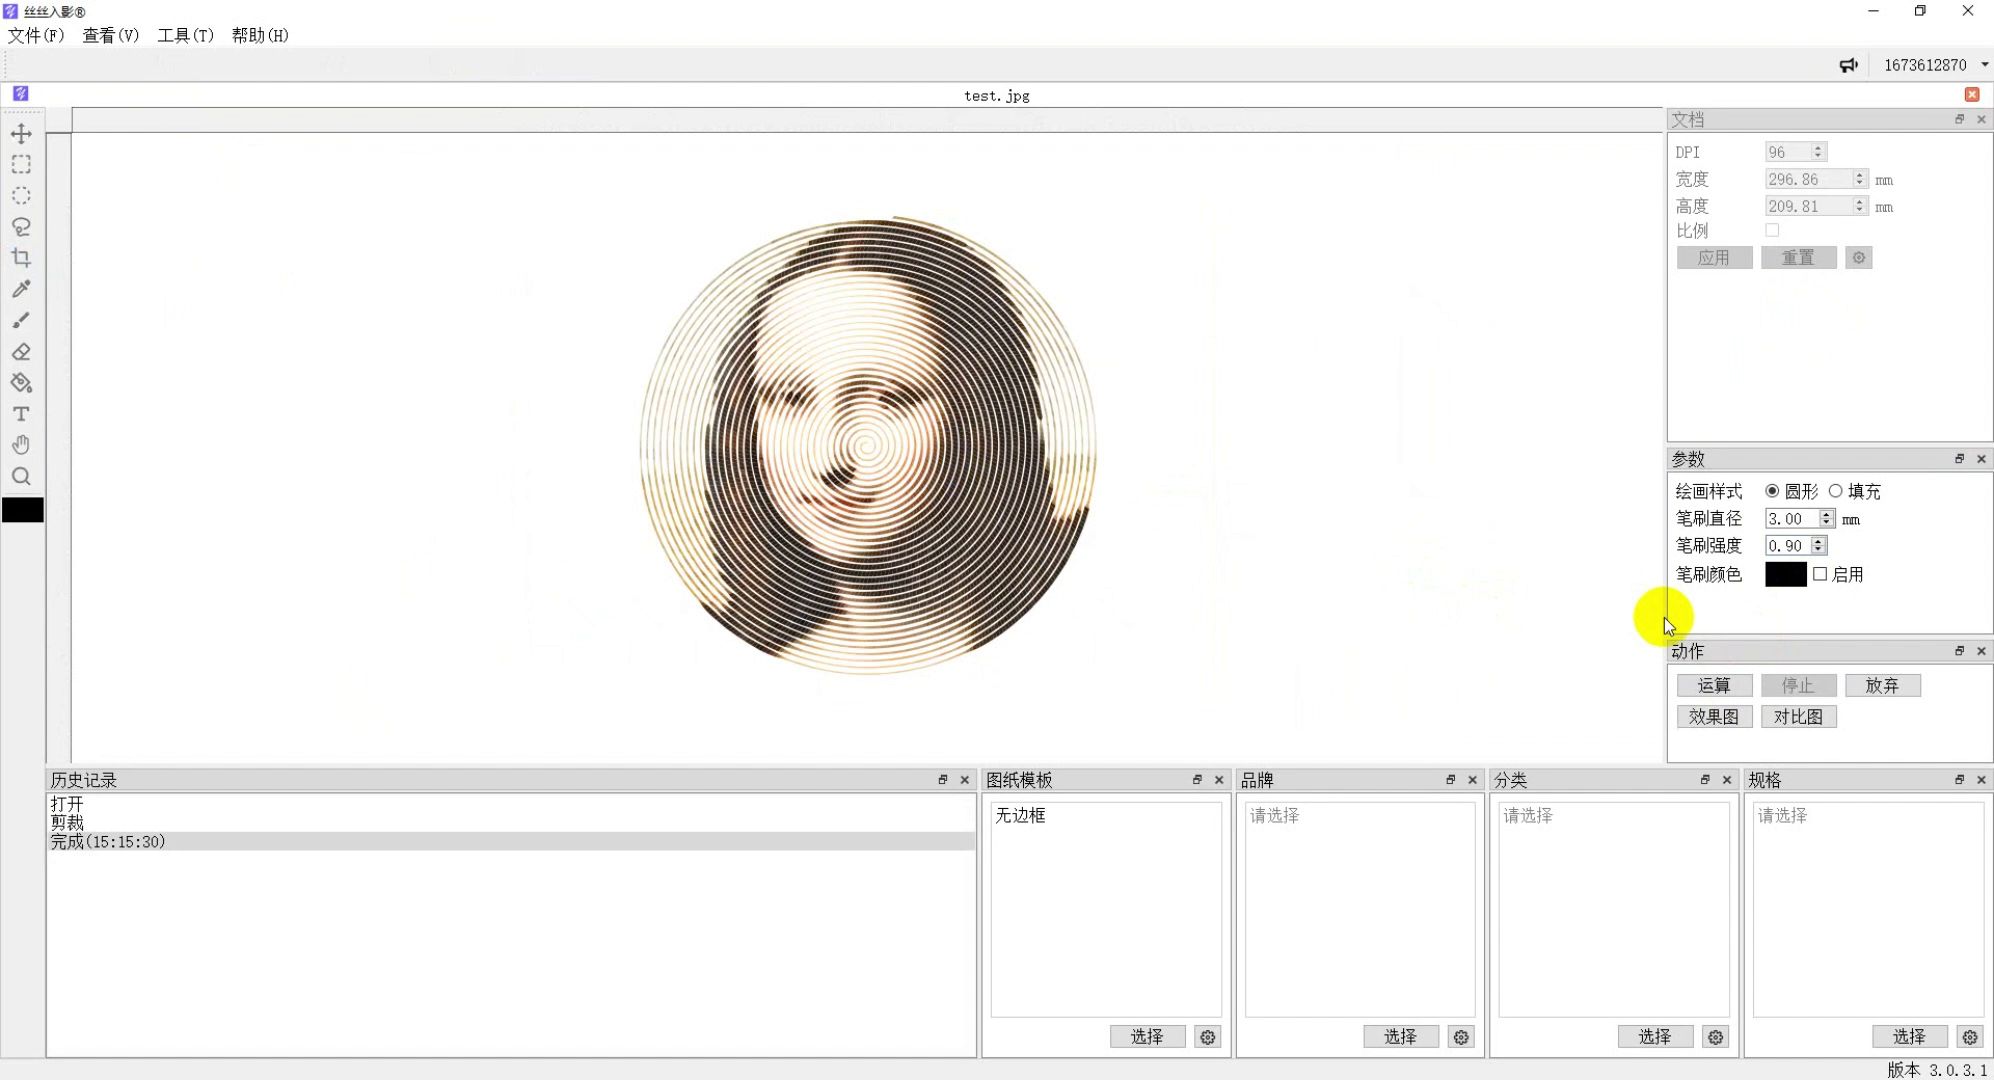1994x1080 pixels.
Task: Select the 填充 drawing style radio button
Action: [1835, 491]
